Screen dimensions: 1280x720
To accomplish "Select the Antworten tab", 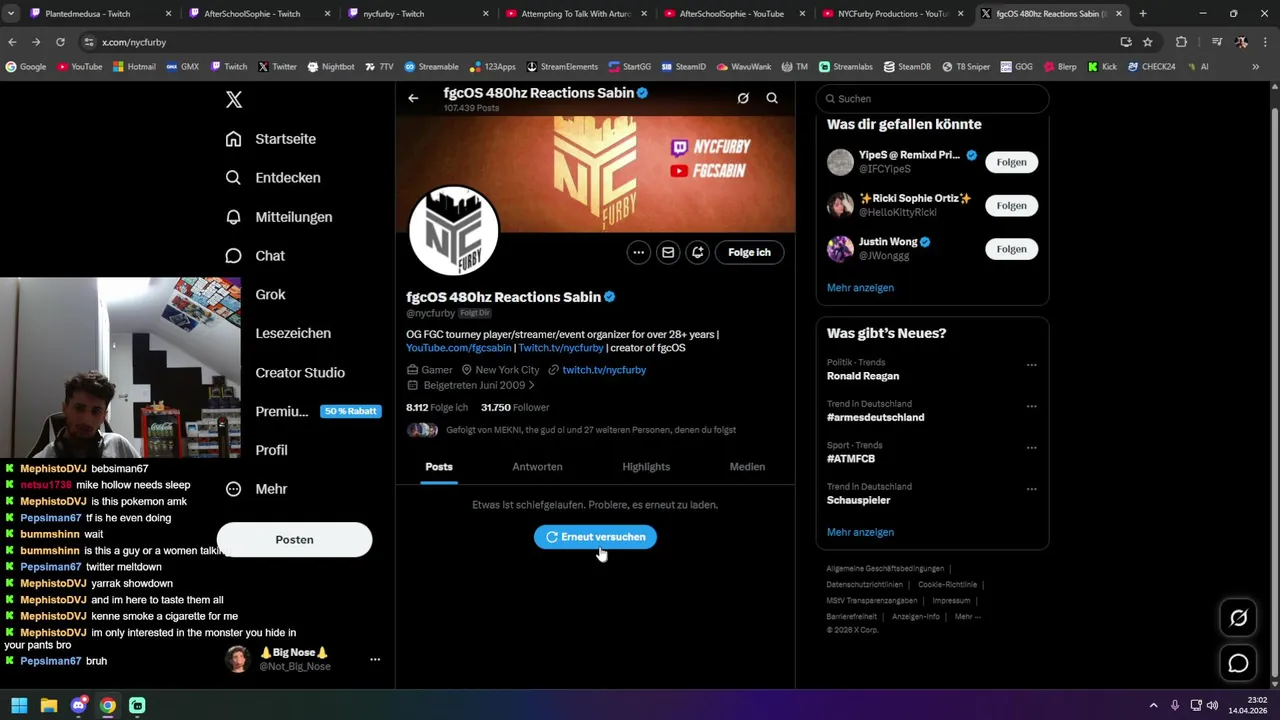I will (x=537, y=467).
